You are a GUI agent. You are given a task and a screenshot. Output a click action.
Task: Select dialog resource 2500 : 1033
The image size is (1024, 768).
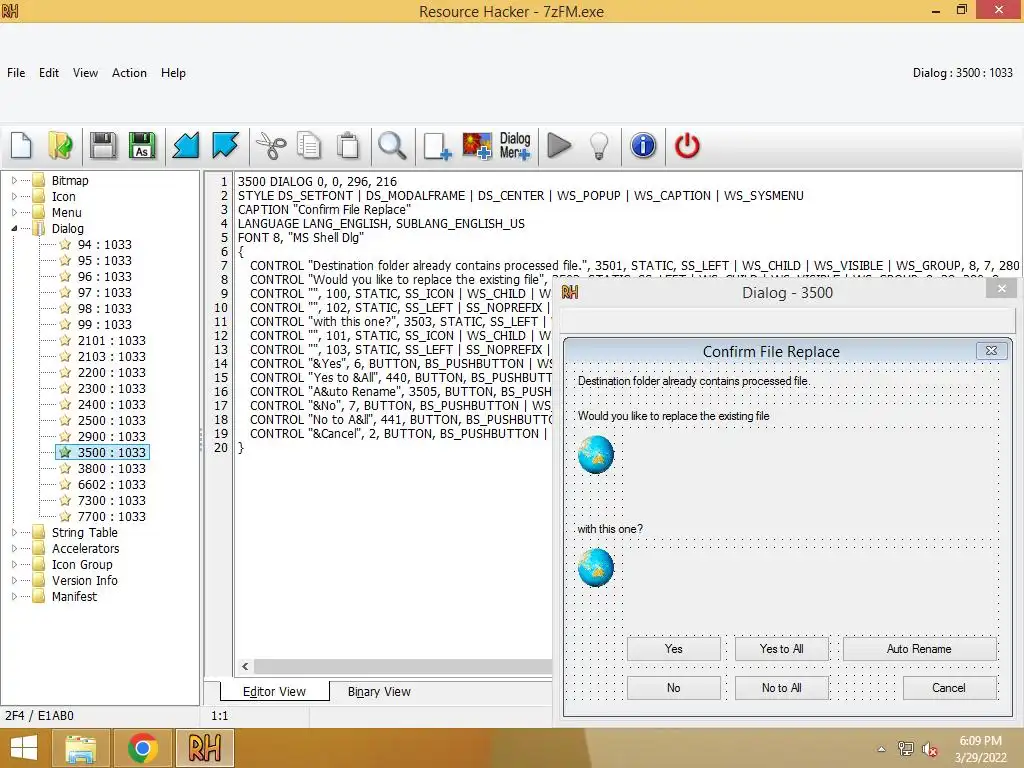click(x=112, y=421)
